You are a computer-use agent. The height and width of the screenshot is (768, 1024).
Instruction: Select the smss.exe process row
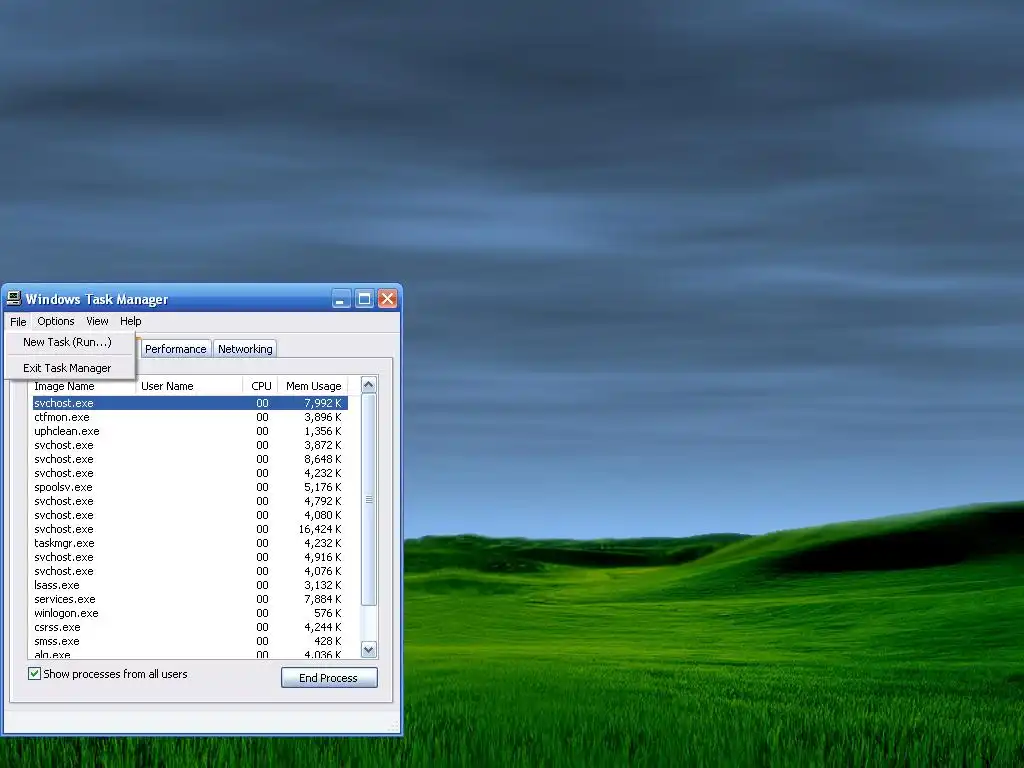pos(190,641)
